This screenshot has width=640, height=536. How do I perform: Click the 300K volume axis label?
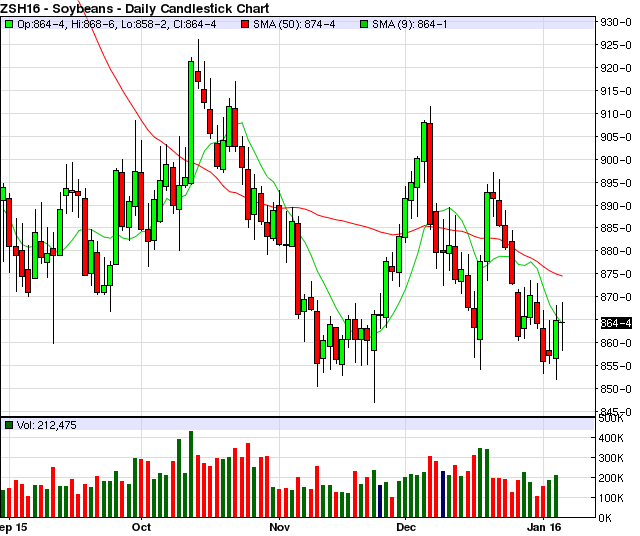pyautogui.click(x=611, y=458)
